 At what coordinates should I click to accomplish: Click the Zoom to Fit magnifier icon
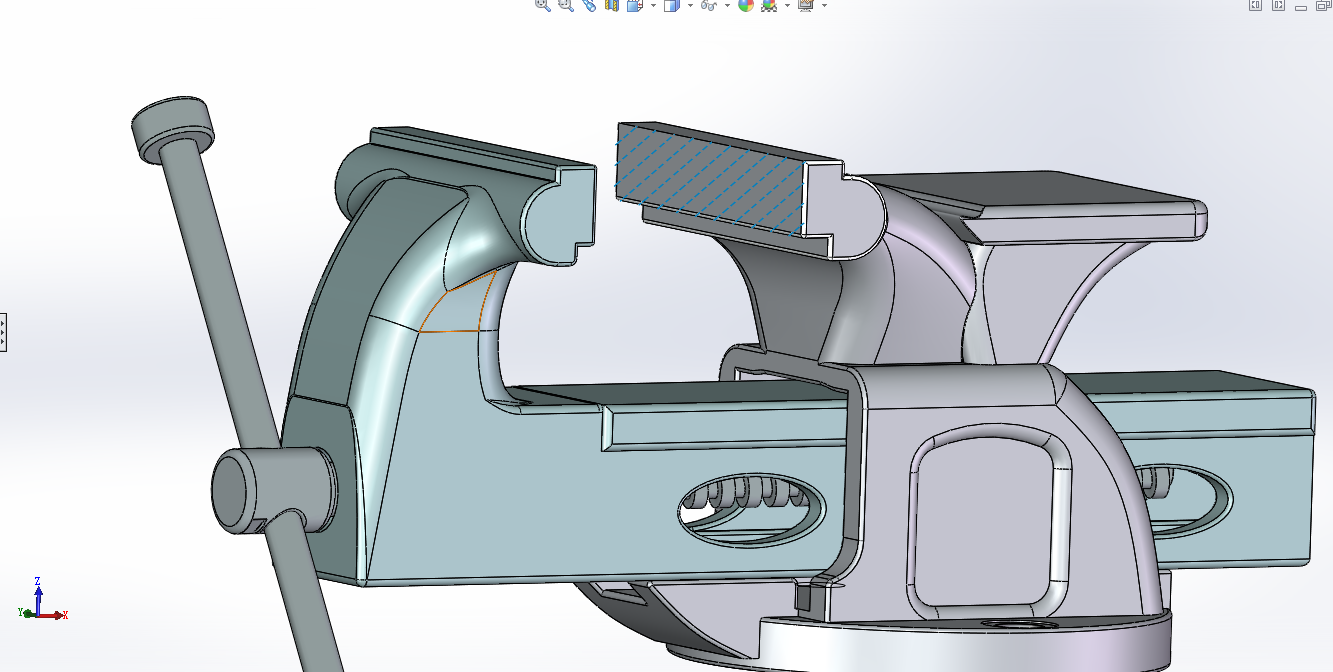coord(543,4)
